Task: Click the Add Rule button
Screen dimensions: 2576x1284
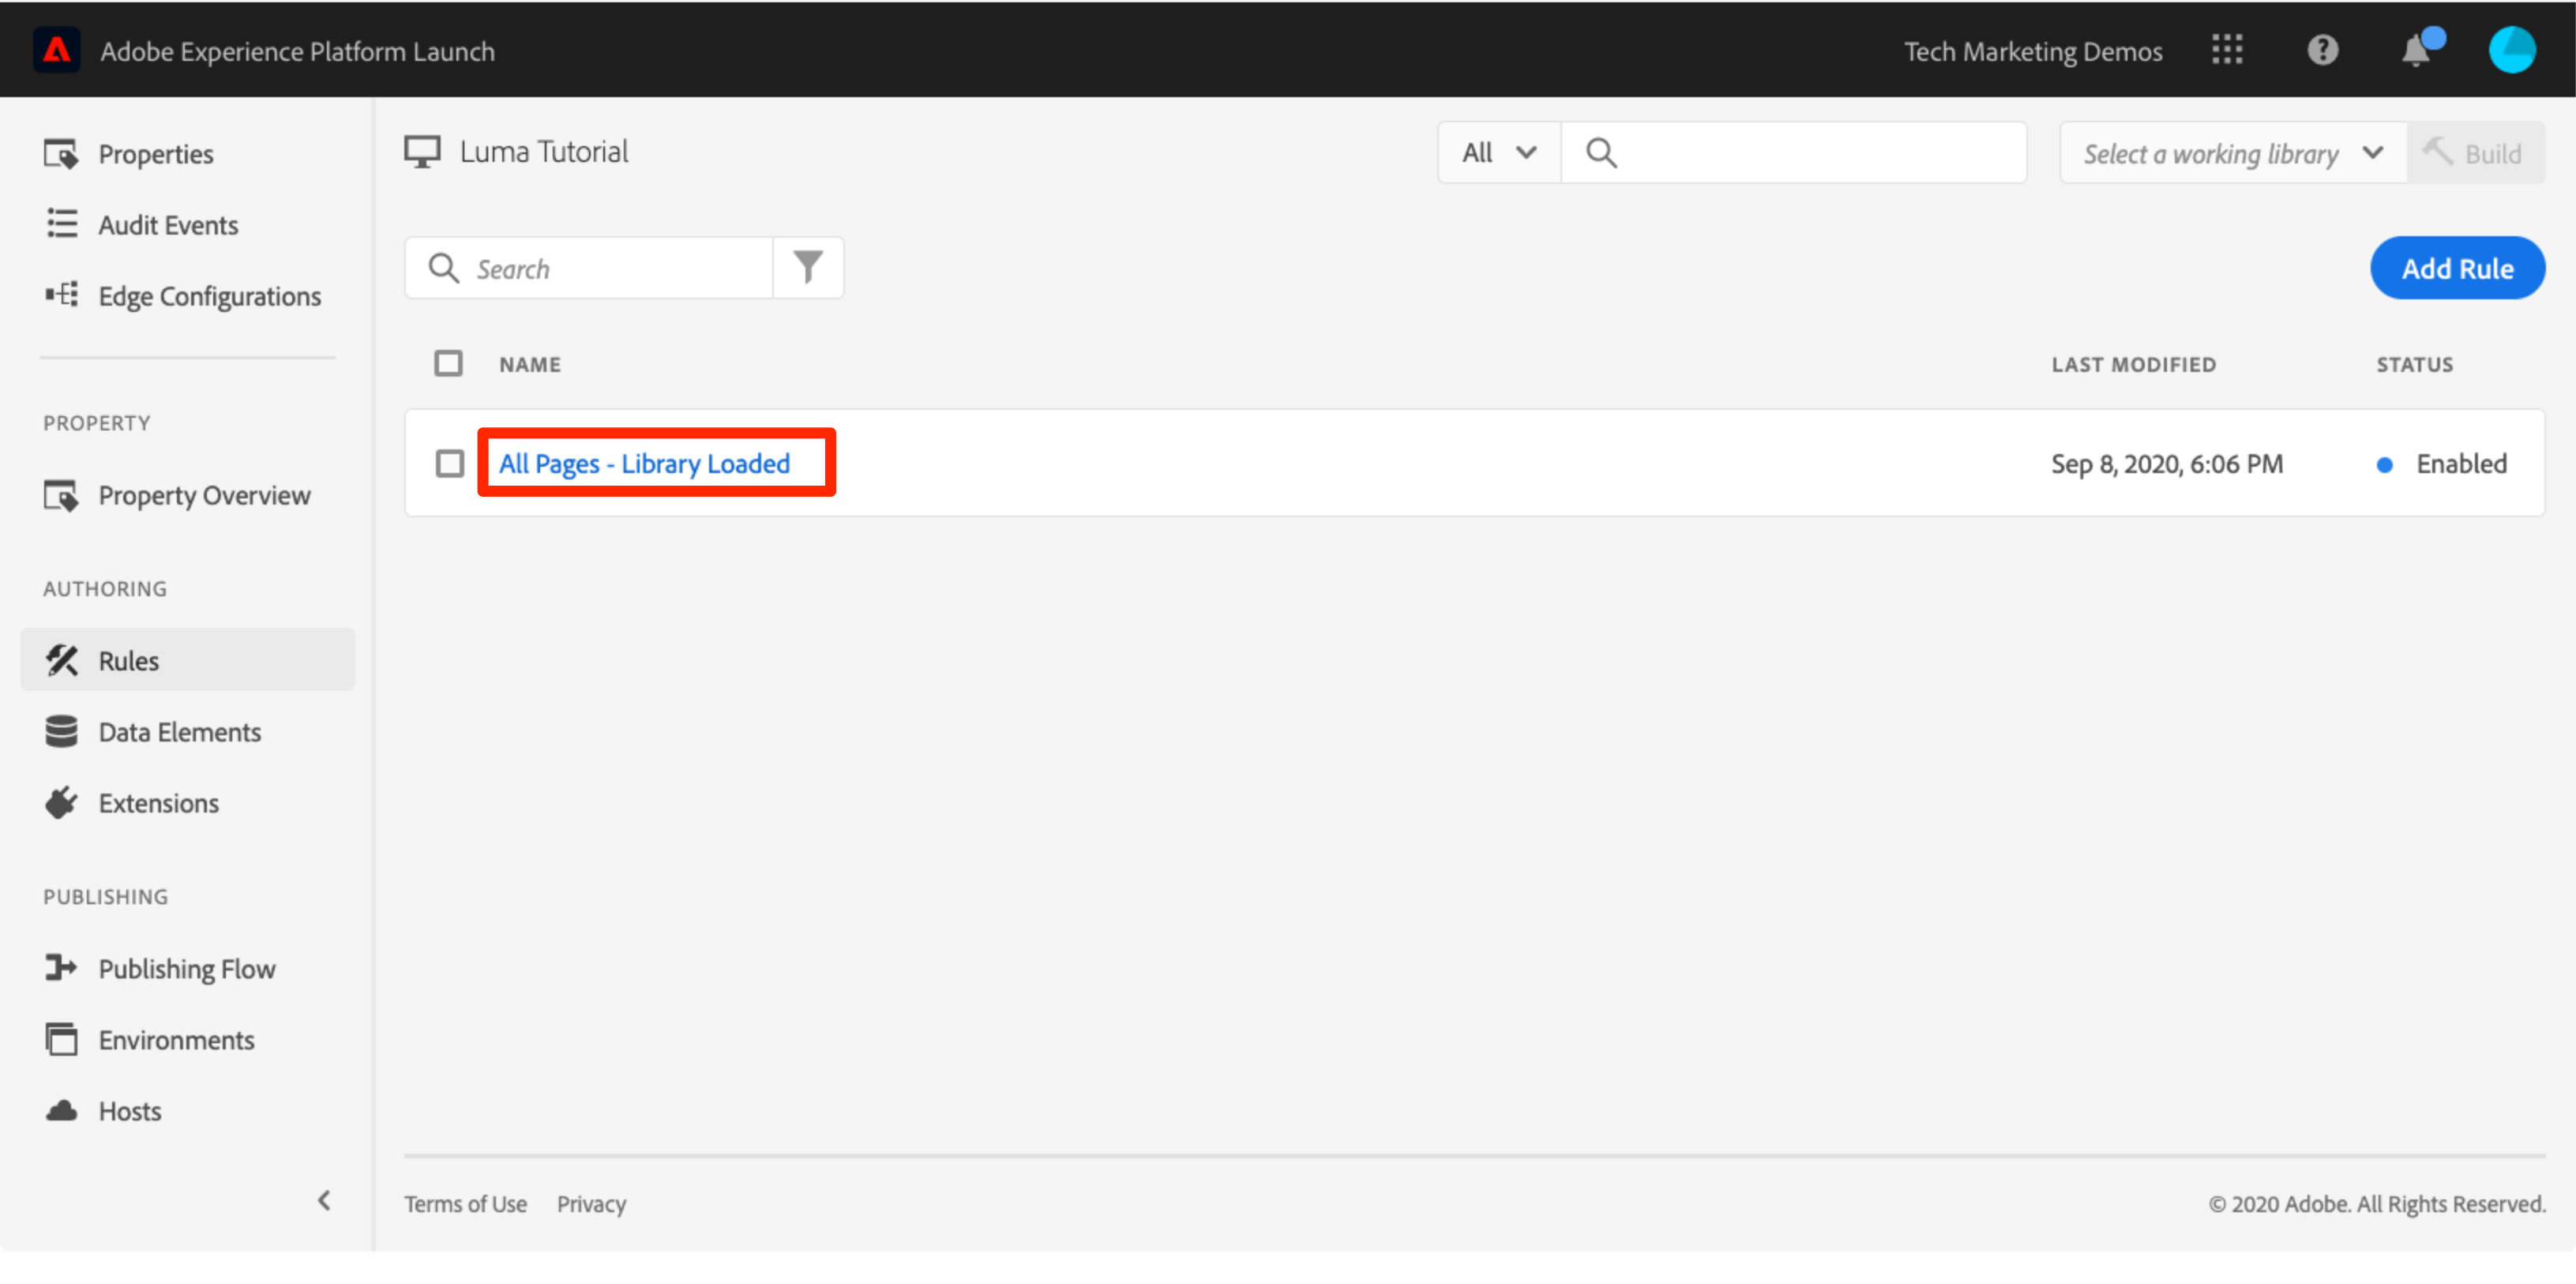Action: click(2456, 268)
